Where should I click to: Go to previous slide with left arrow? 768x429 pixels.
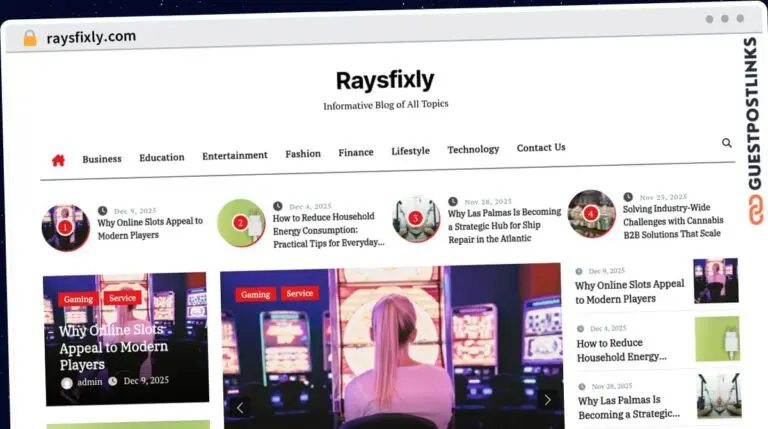coord(240,407)
